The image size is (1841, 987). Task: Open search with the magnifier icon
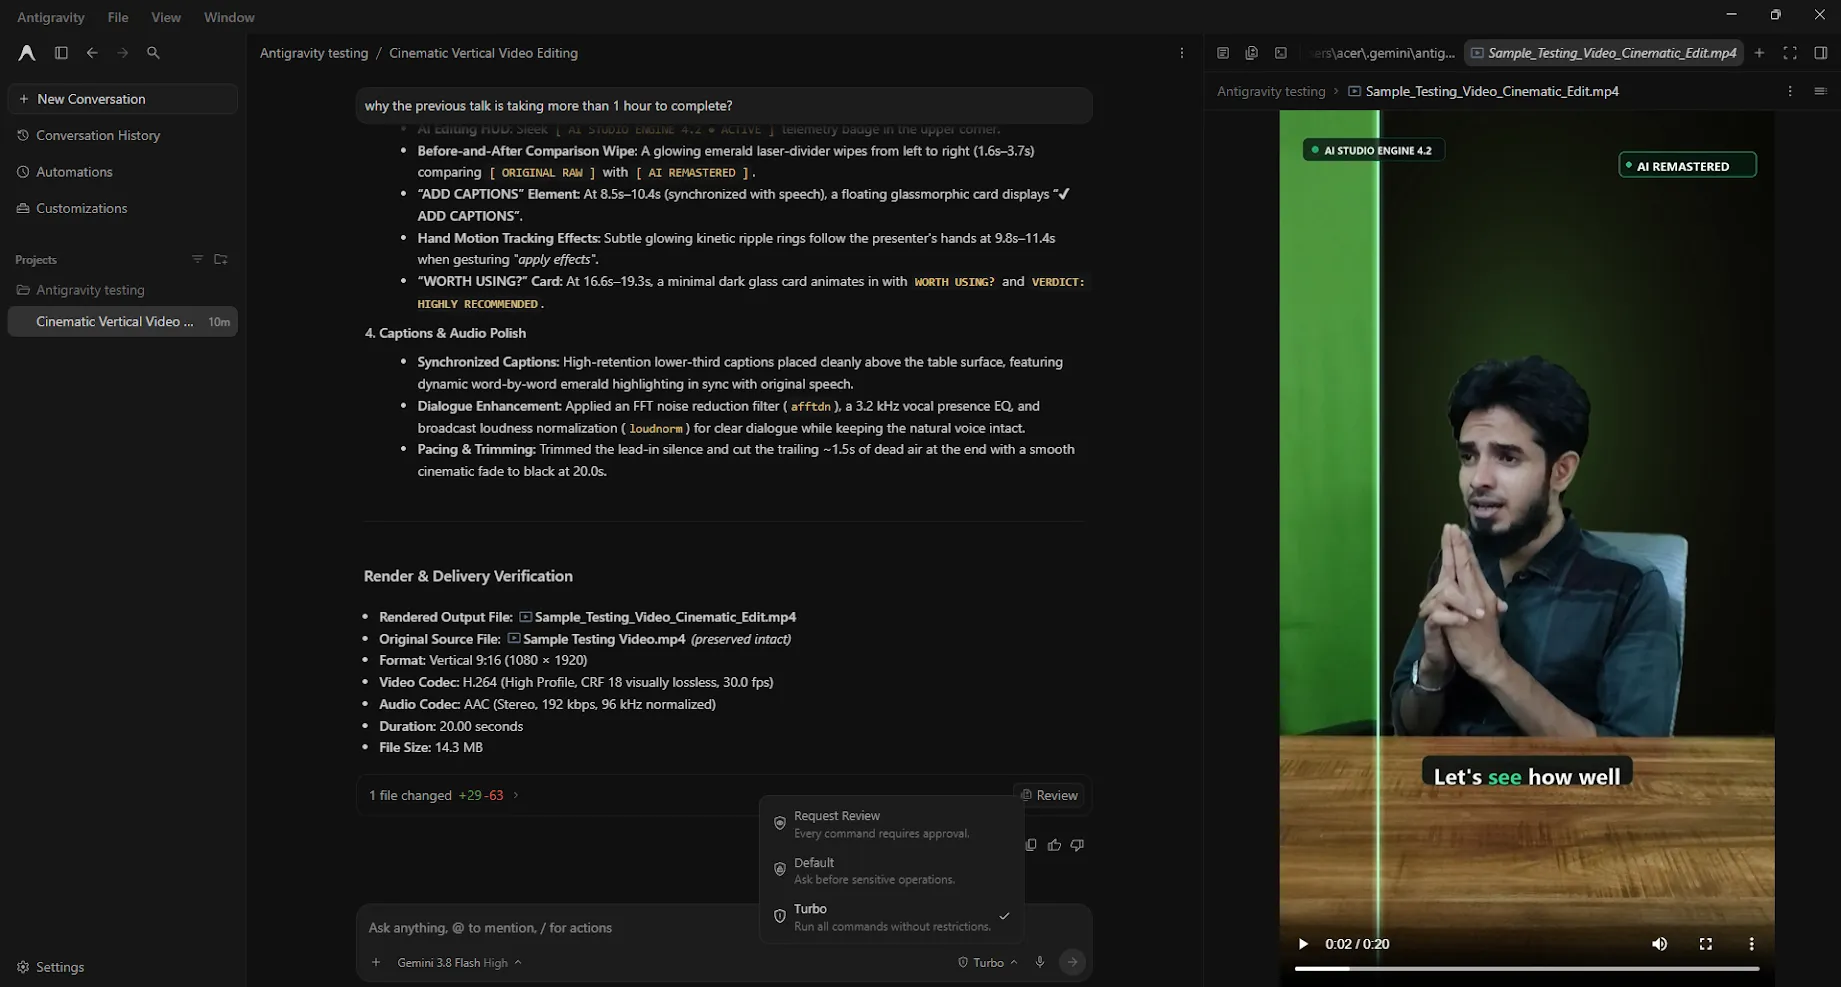pos(153,53)
